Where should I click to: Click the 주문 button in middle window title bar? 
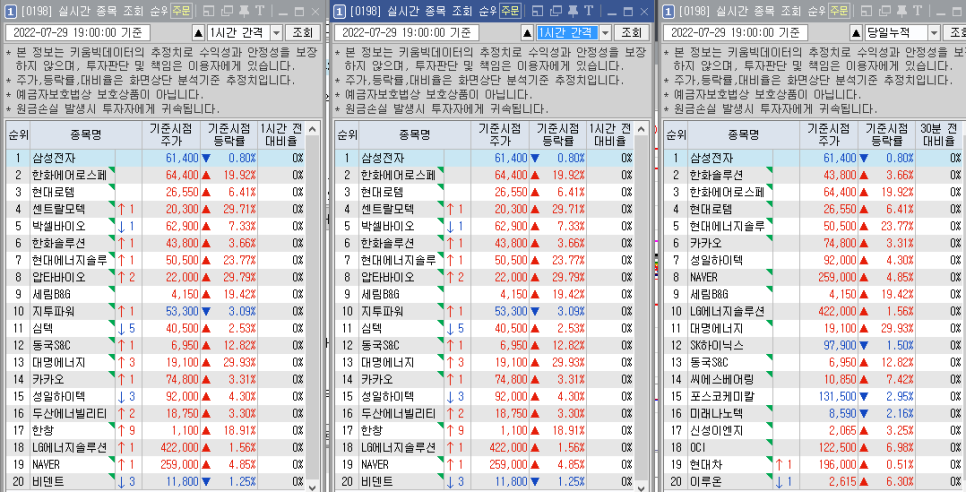coord(509,10)
